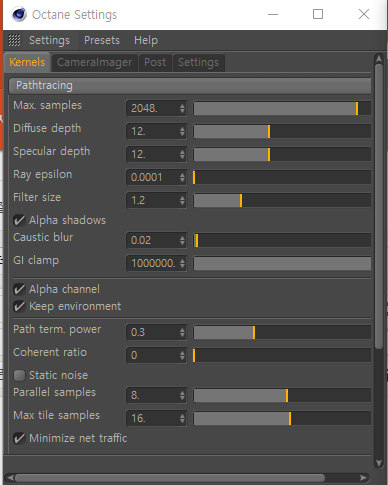Toggle the Keep environment checkbox
This screenshot has width=388, height=485.
(19, 306)
